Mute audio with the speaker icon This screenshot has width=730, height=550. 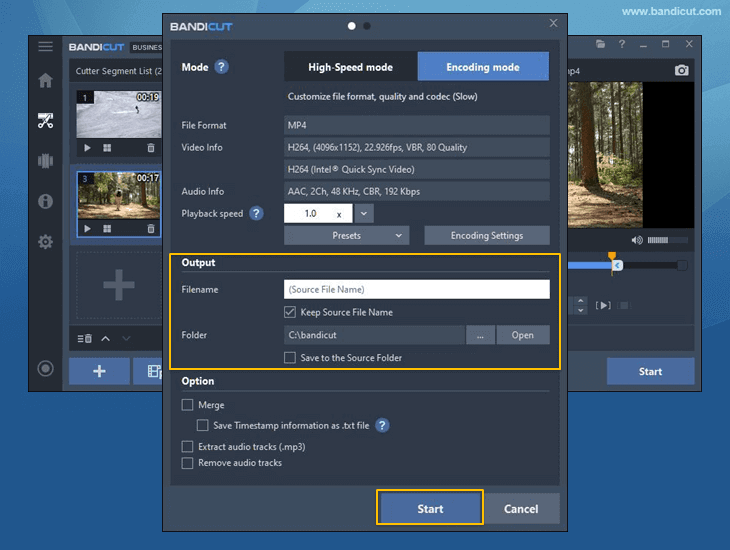[636, 240]
